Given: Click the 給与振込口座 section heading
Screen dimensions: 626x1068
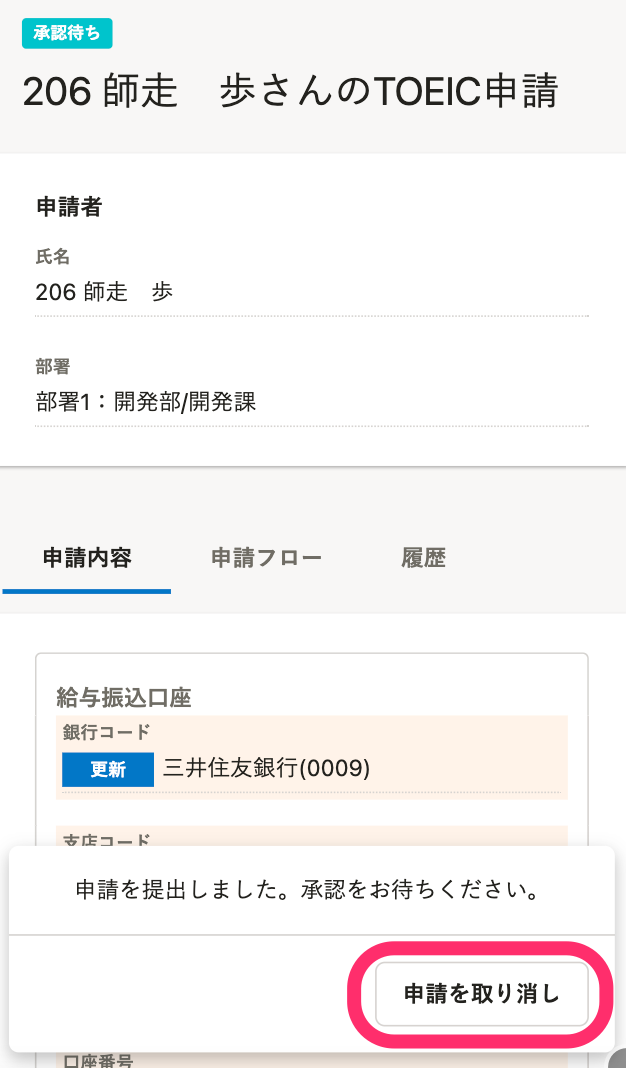Looking at the screenshot, I should (124, 697).
